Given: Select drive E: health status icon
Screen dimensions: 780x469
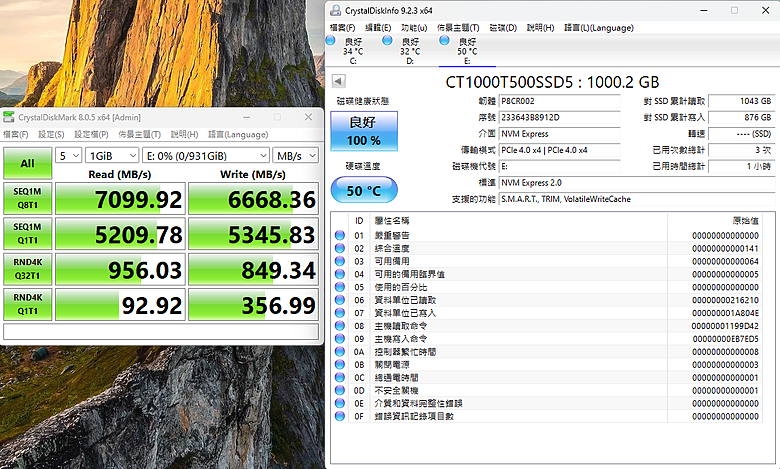Looking at the screenshot, I should (444, 41).
